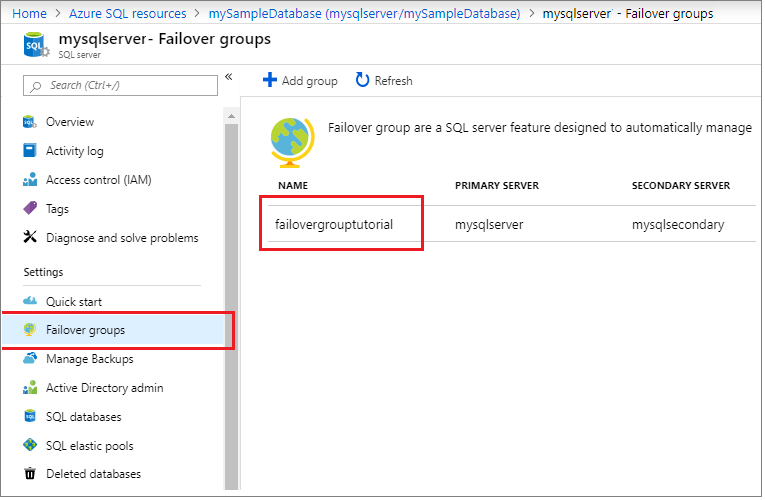Click the SQL databases icon
Screen dimensions: 765x500
(30, 417)
